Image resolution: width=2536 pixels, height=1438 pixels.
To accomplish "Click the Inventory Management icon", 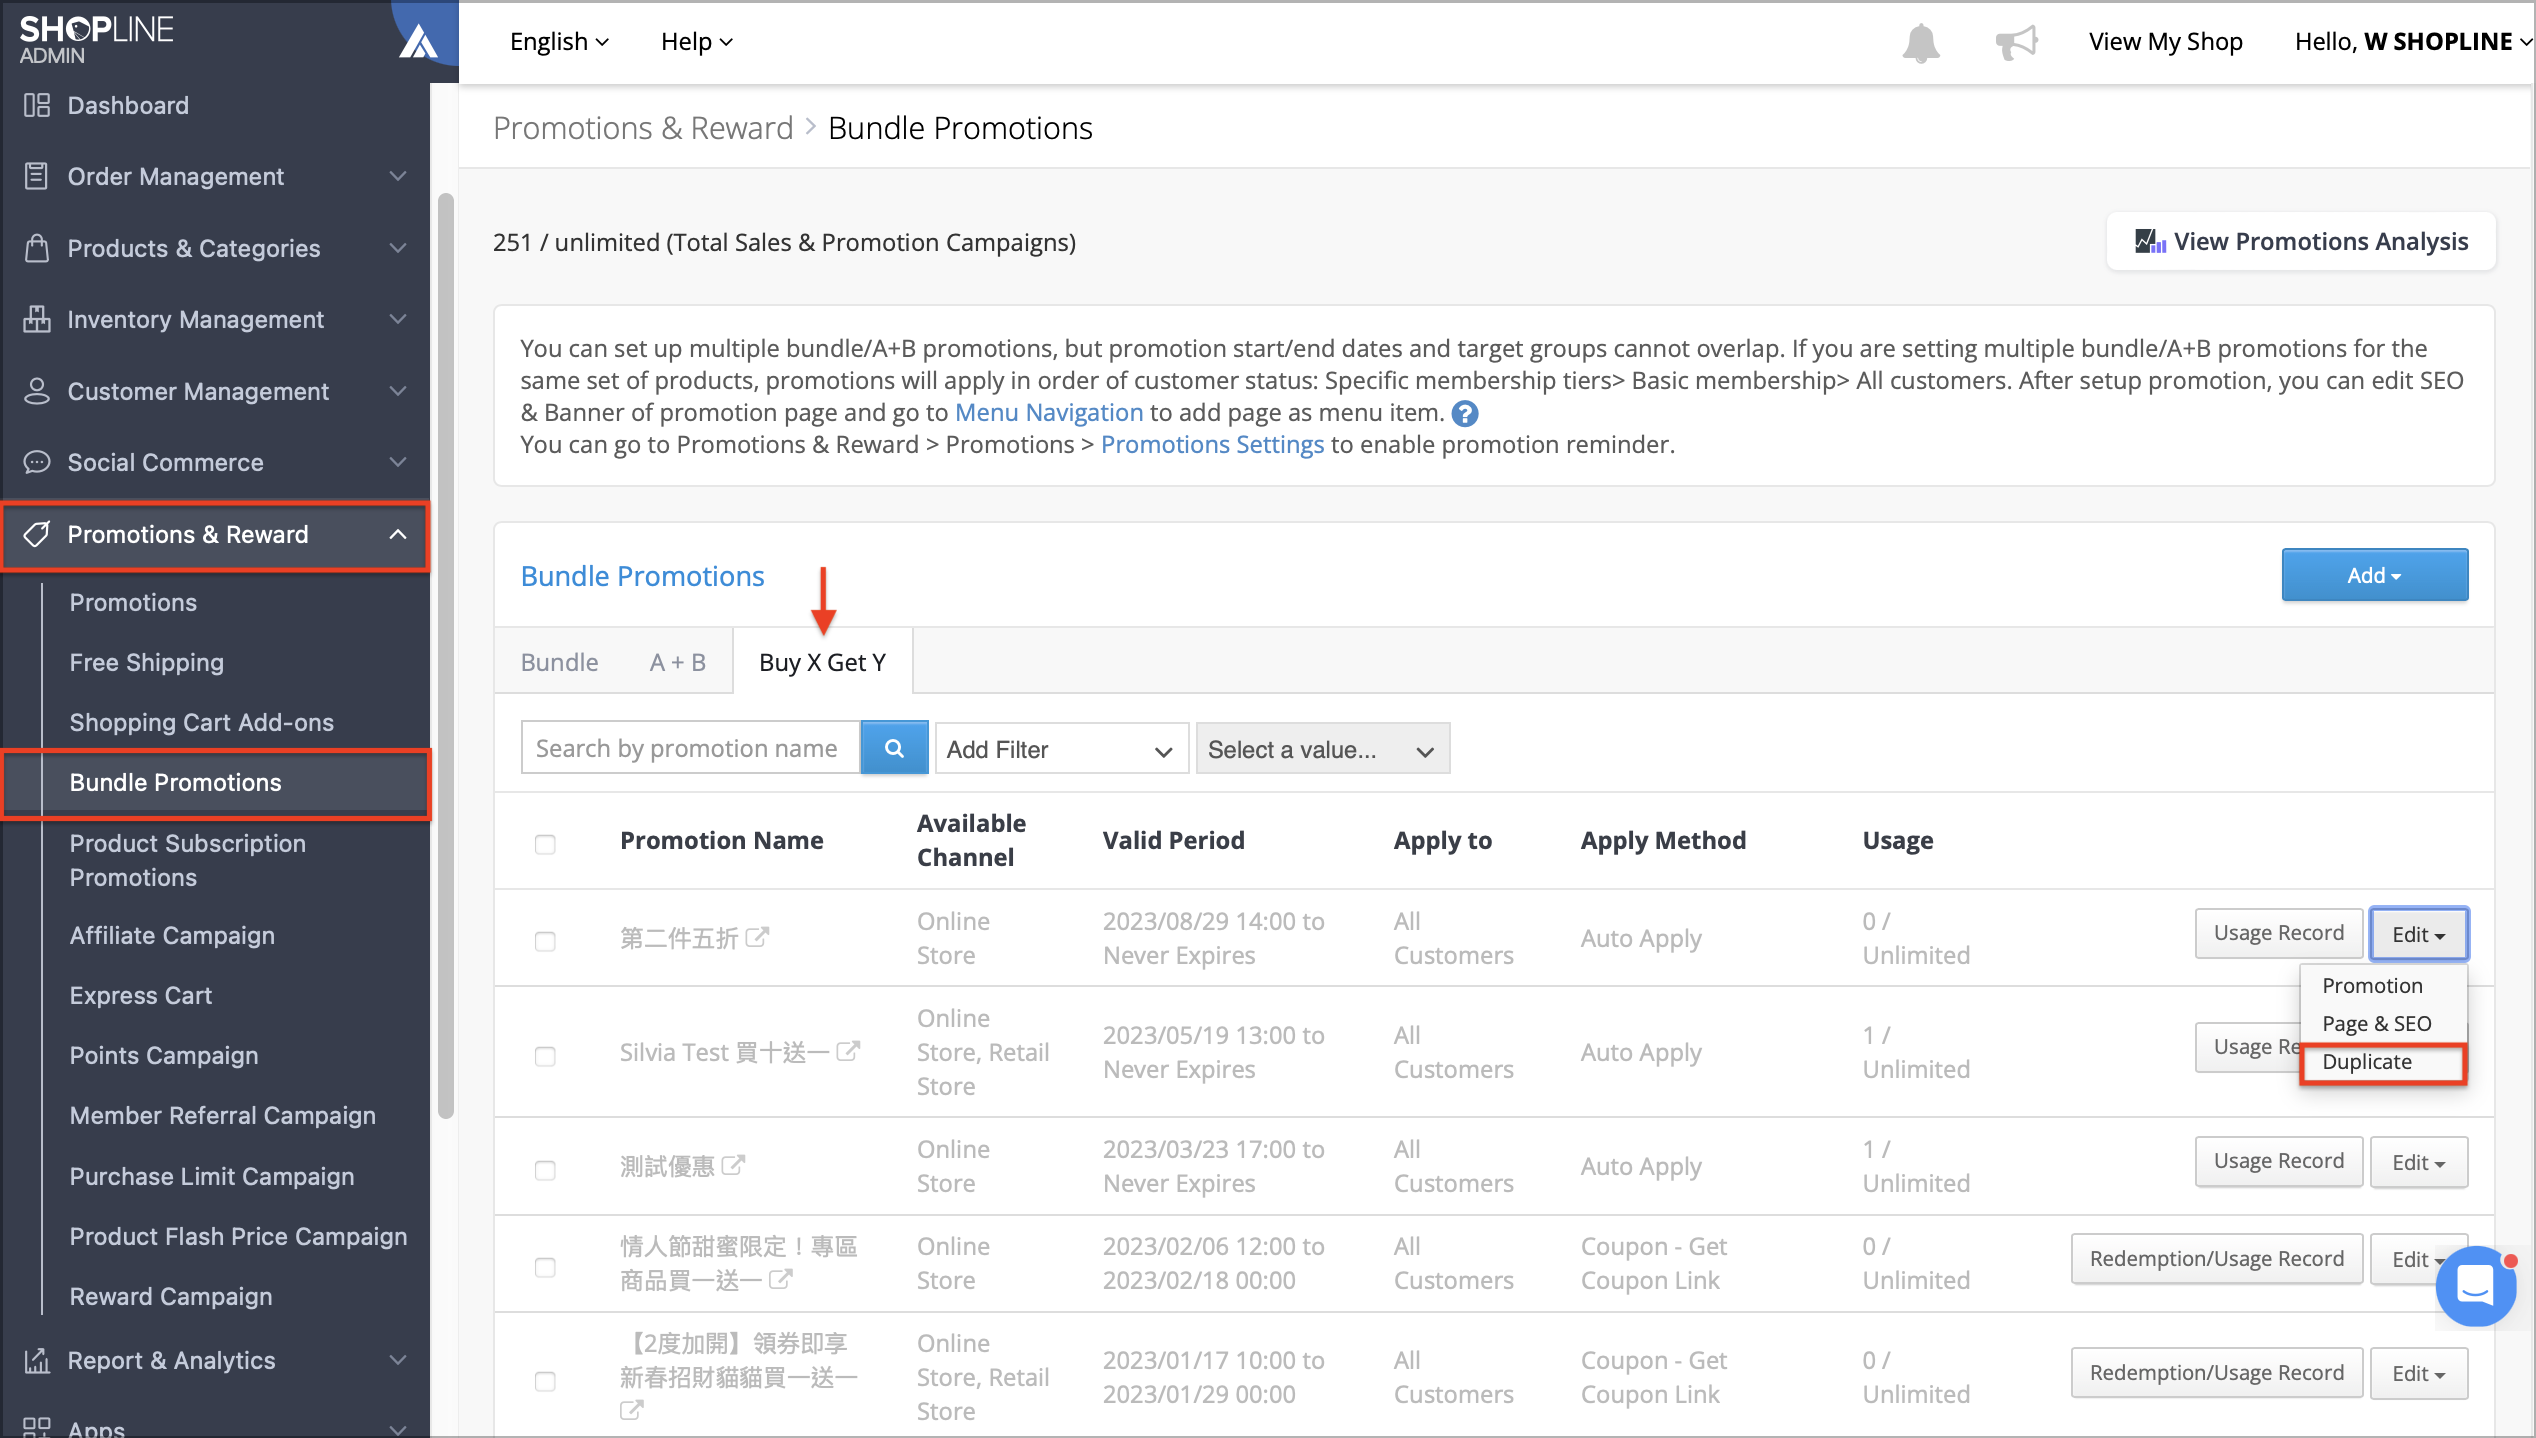I will coord(37,319).
